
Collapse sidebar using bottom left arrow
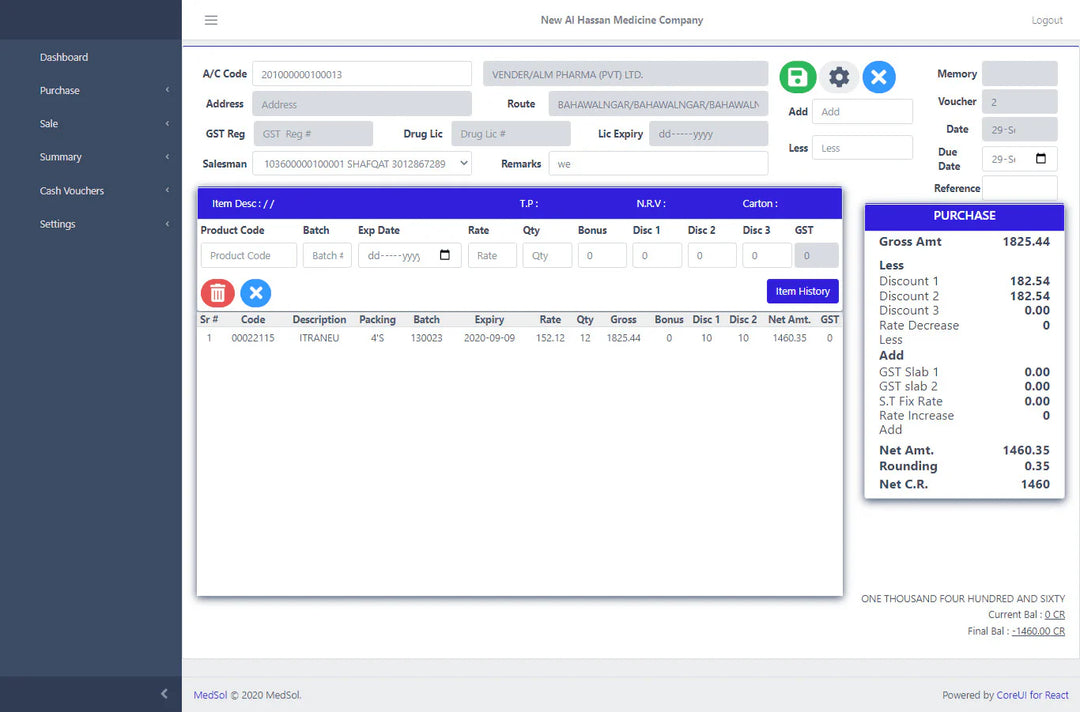164,694
